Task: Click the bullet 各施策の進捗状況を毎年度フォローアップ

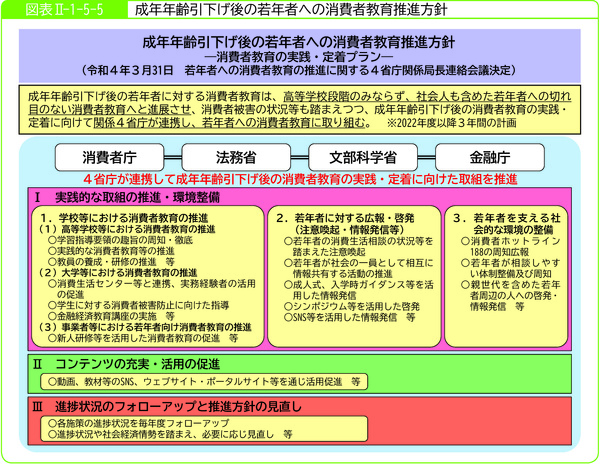Action: 138,423
